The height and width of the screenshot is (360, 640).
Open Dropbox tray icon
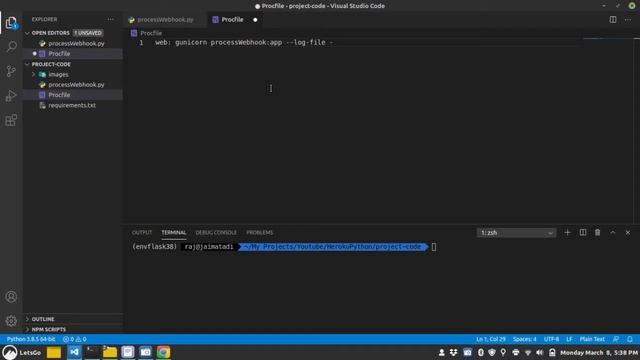click(x=453, y=352)
